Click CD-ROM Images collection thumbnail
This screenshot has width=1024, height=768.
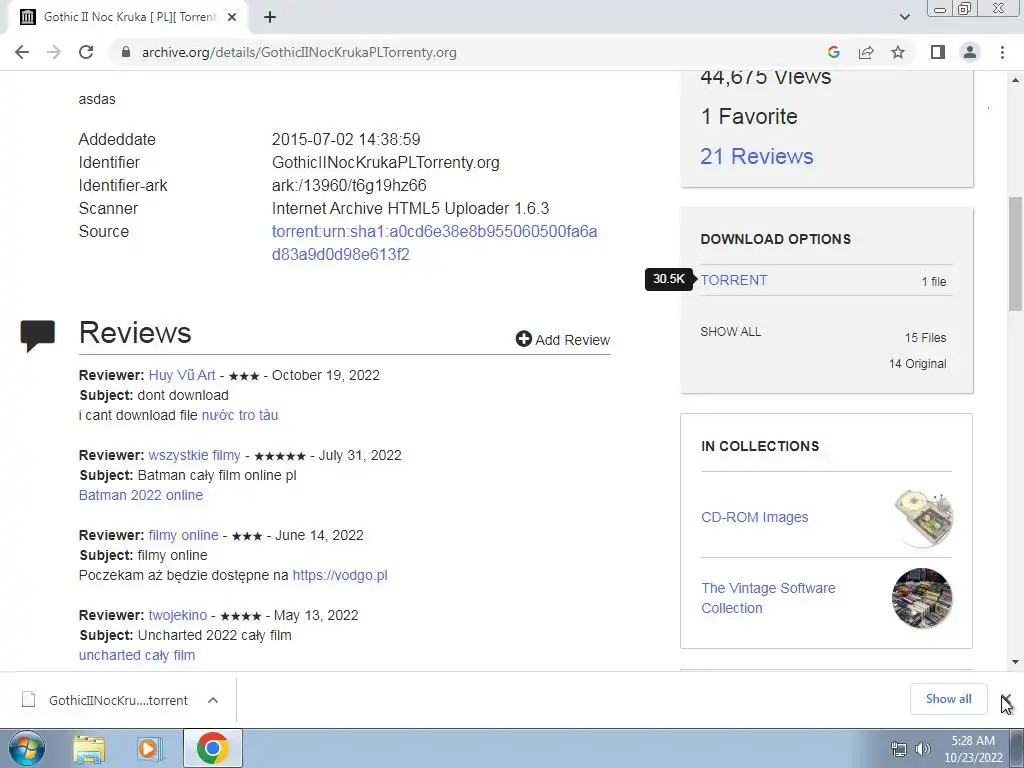coord(922,517)
